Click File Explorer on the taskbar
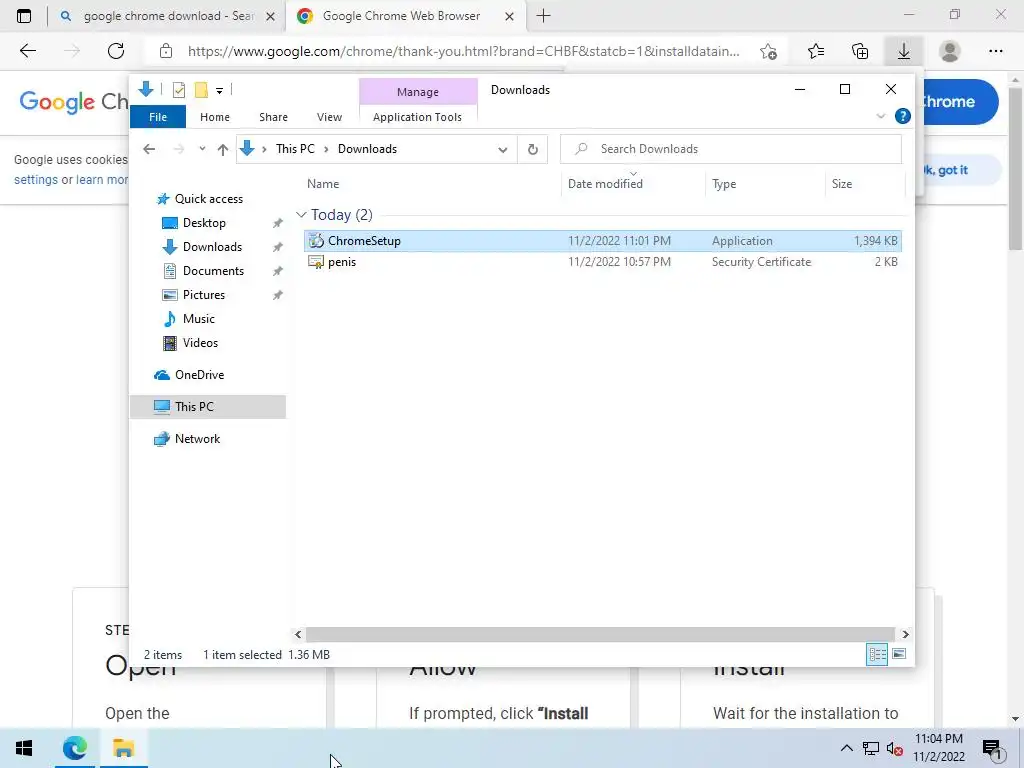Viewport: 1024px width, 768px height. point(123,748)
